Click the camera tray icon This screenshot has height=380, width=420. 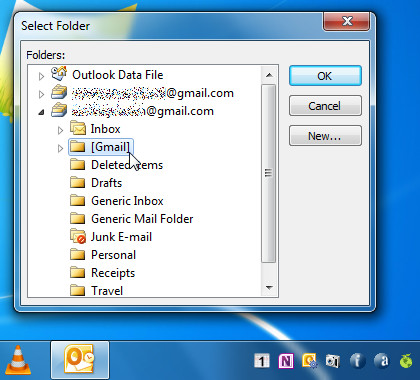tap(332, 361)
